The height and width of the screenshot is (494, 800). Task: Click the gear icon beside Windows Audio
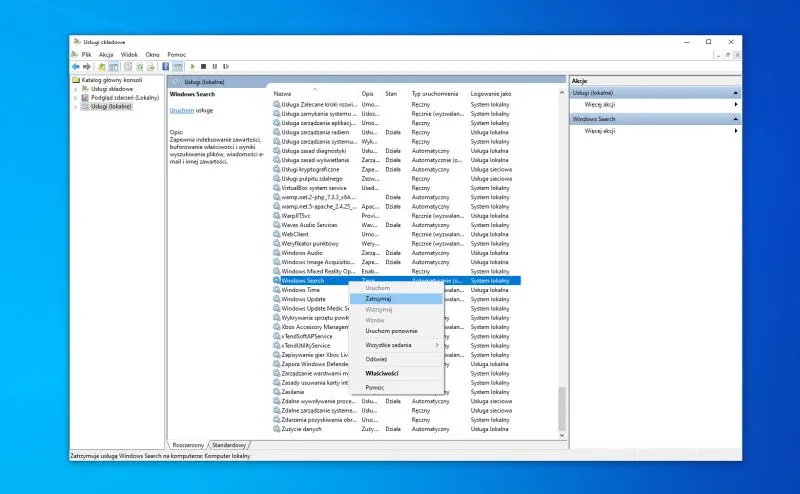pyautogui.click(x=277, y=253)
